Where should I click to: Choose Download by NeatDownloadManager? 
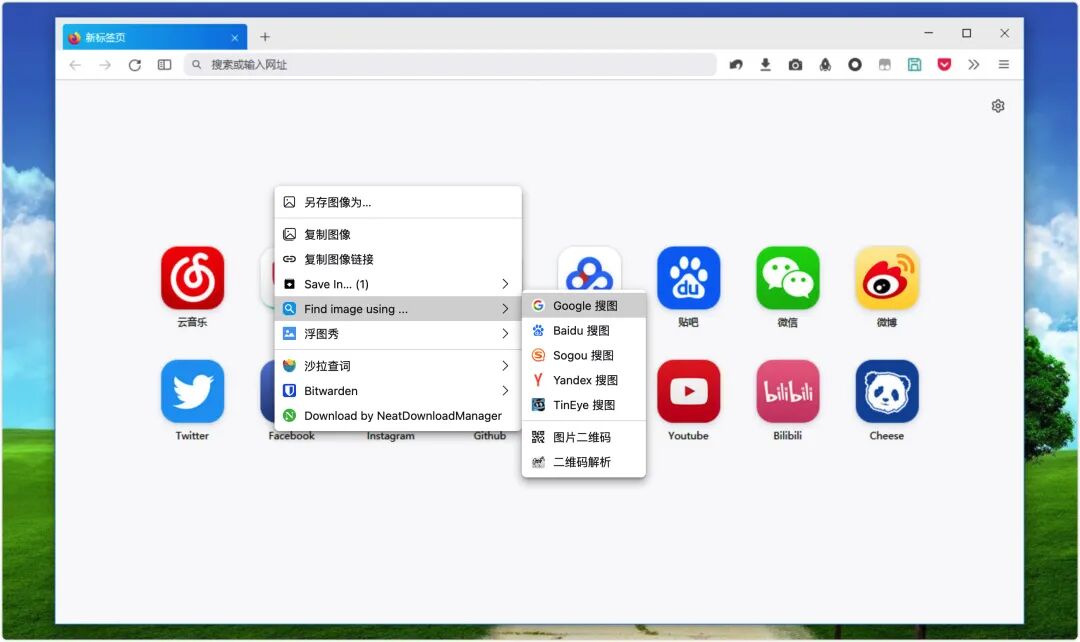coord(398,415)
